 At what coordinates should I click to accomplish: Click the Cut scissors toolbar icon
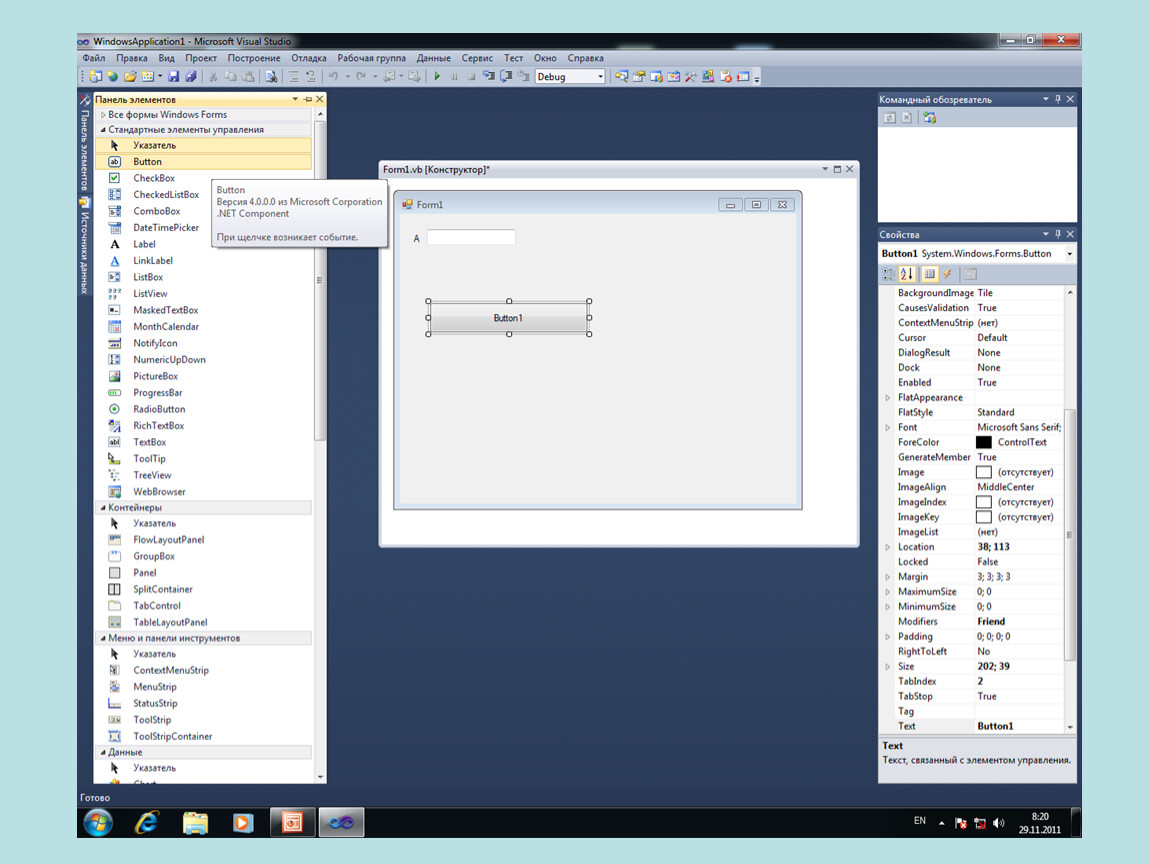[213, 76]
